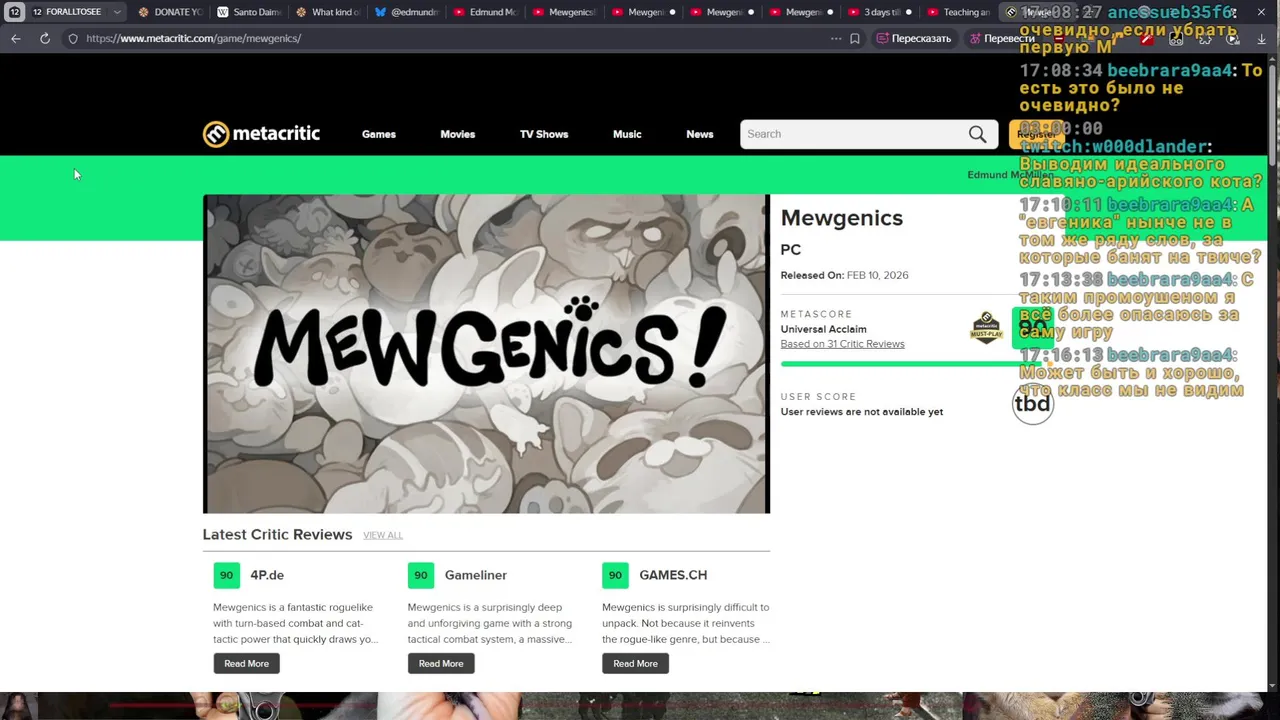Click the USER SCORE label
Image resolution: width=1280 pixels, height=720 pixels.
(818, 397)
